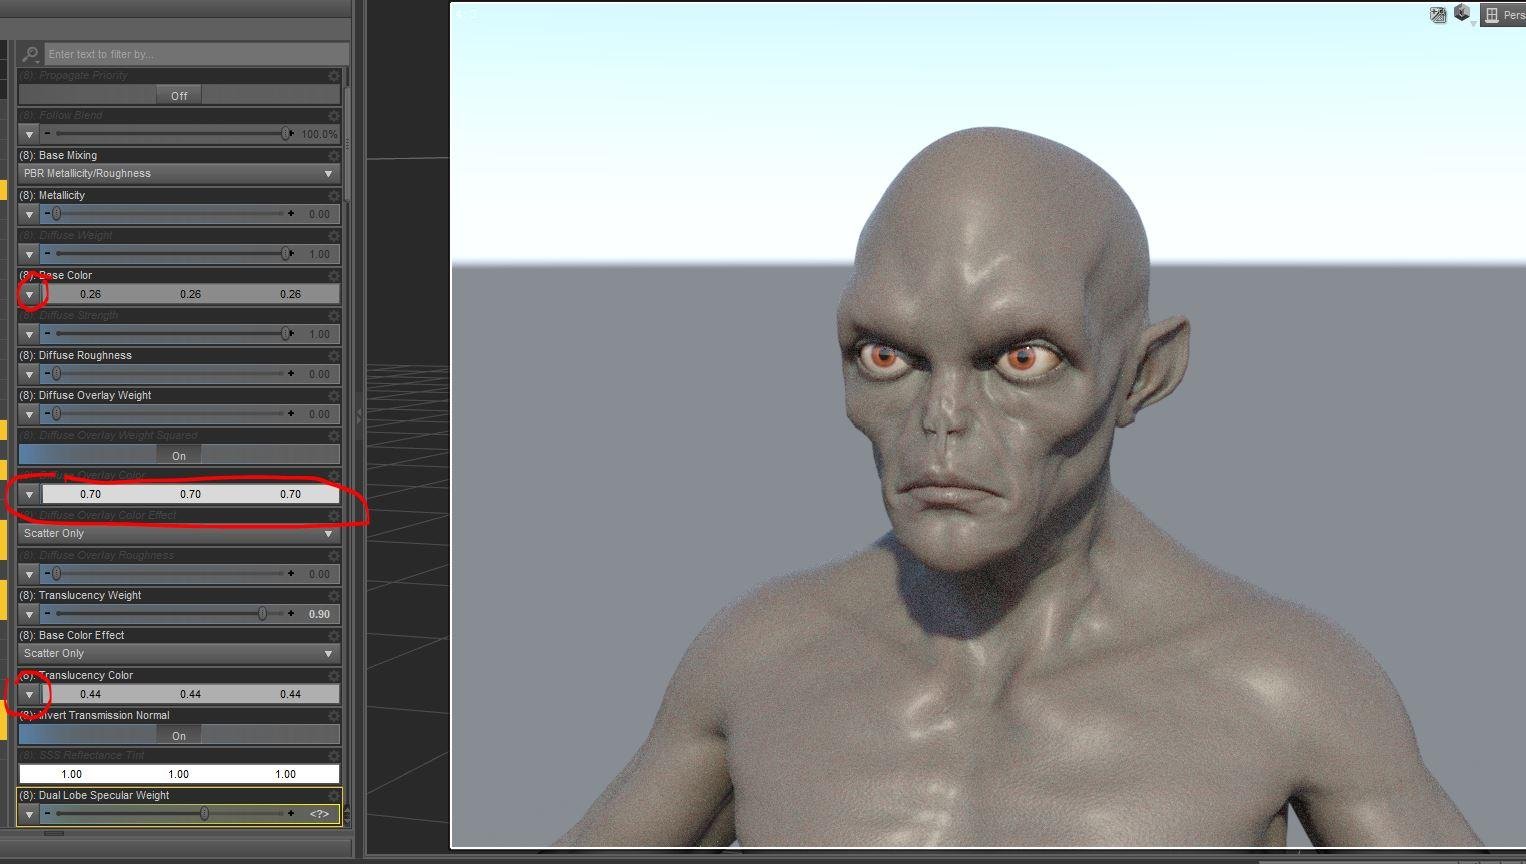Open the gear menu for Follow Blend
Image resolution: width=1526 pixels, height=864 pixels.
pyautogui.click(x=334, y=116)
